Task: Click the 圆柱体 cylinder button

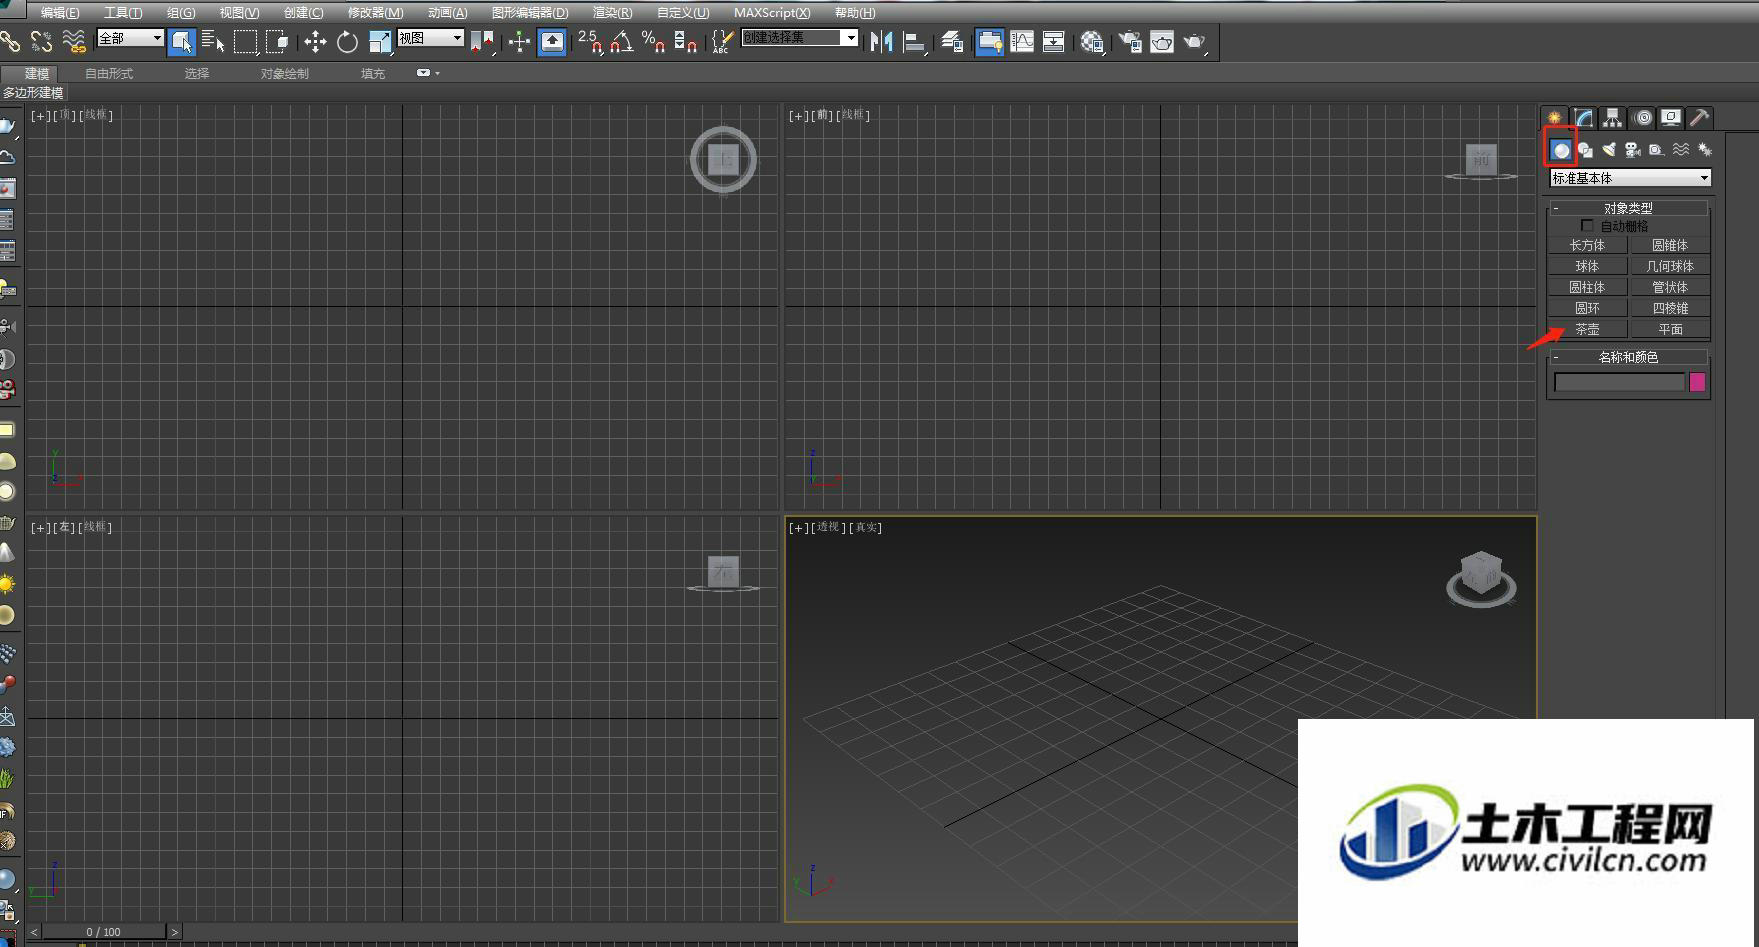Action: [1587, 287]
